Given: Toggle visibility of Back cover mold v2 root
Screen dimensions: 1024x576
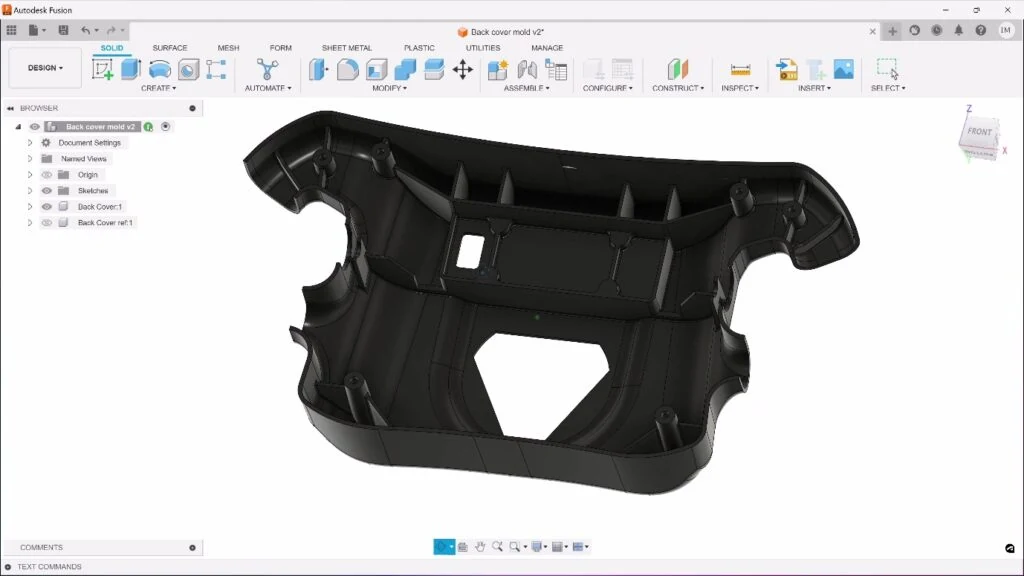Looking at the screenshot, I should (35, 127).
